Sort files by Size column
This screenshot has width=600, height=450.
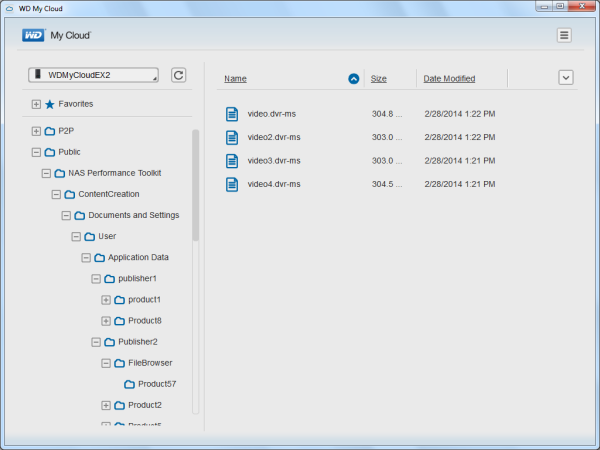[378, 79]
